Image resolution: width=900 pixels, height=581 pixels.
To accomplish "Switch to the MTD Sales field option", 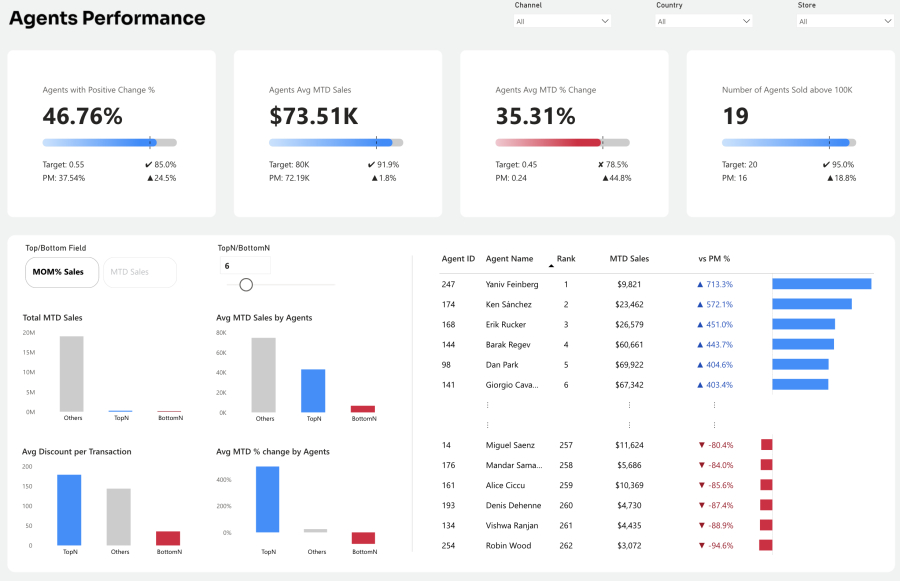I will coord(140,272).
